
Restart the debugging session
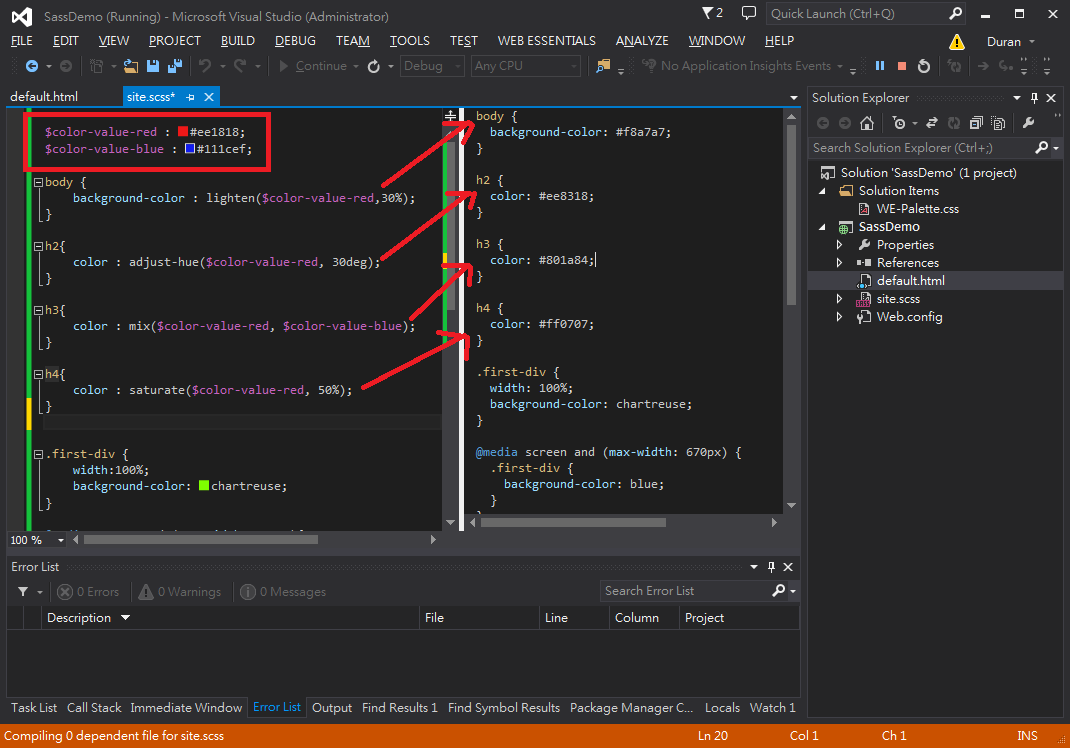pos(923,66)
